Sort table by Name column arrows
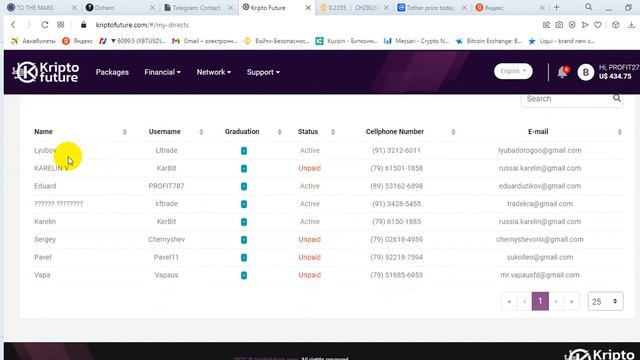 tap(125, 132)
